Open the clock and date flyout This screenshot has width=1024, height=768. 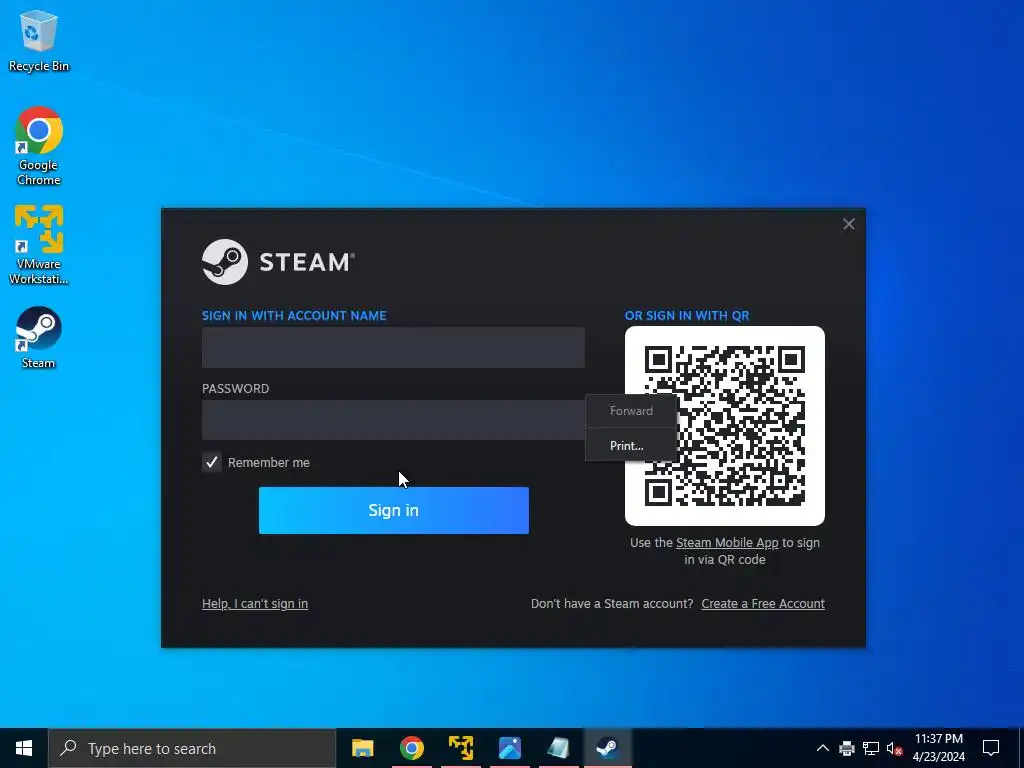coord(938,748)
